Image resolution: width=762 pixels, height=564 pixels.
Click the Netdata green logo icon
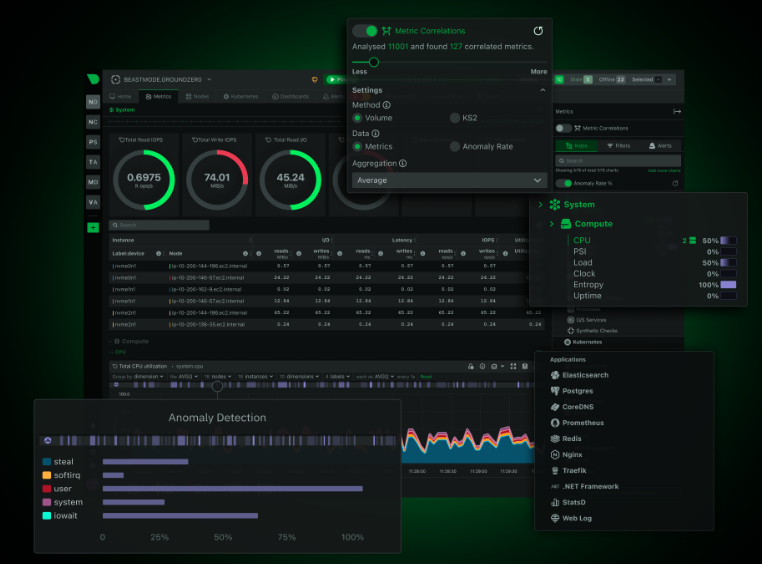[93, 79]
